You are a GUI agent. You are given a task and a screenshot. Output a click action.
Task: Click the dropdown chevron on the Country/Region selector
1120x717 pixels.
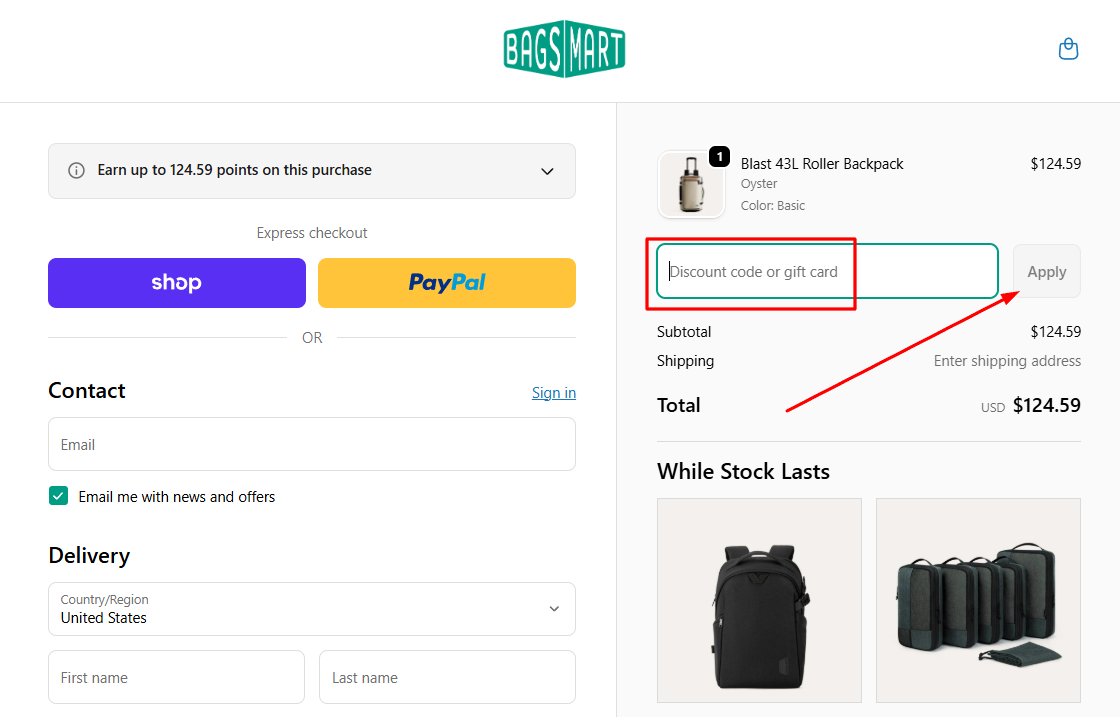553,608
